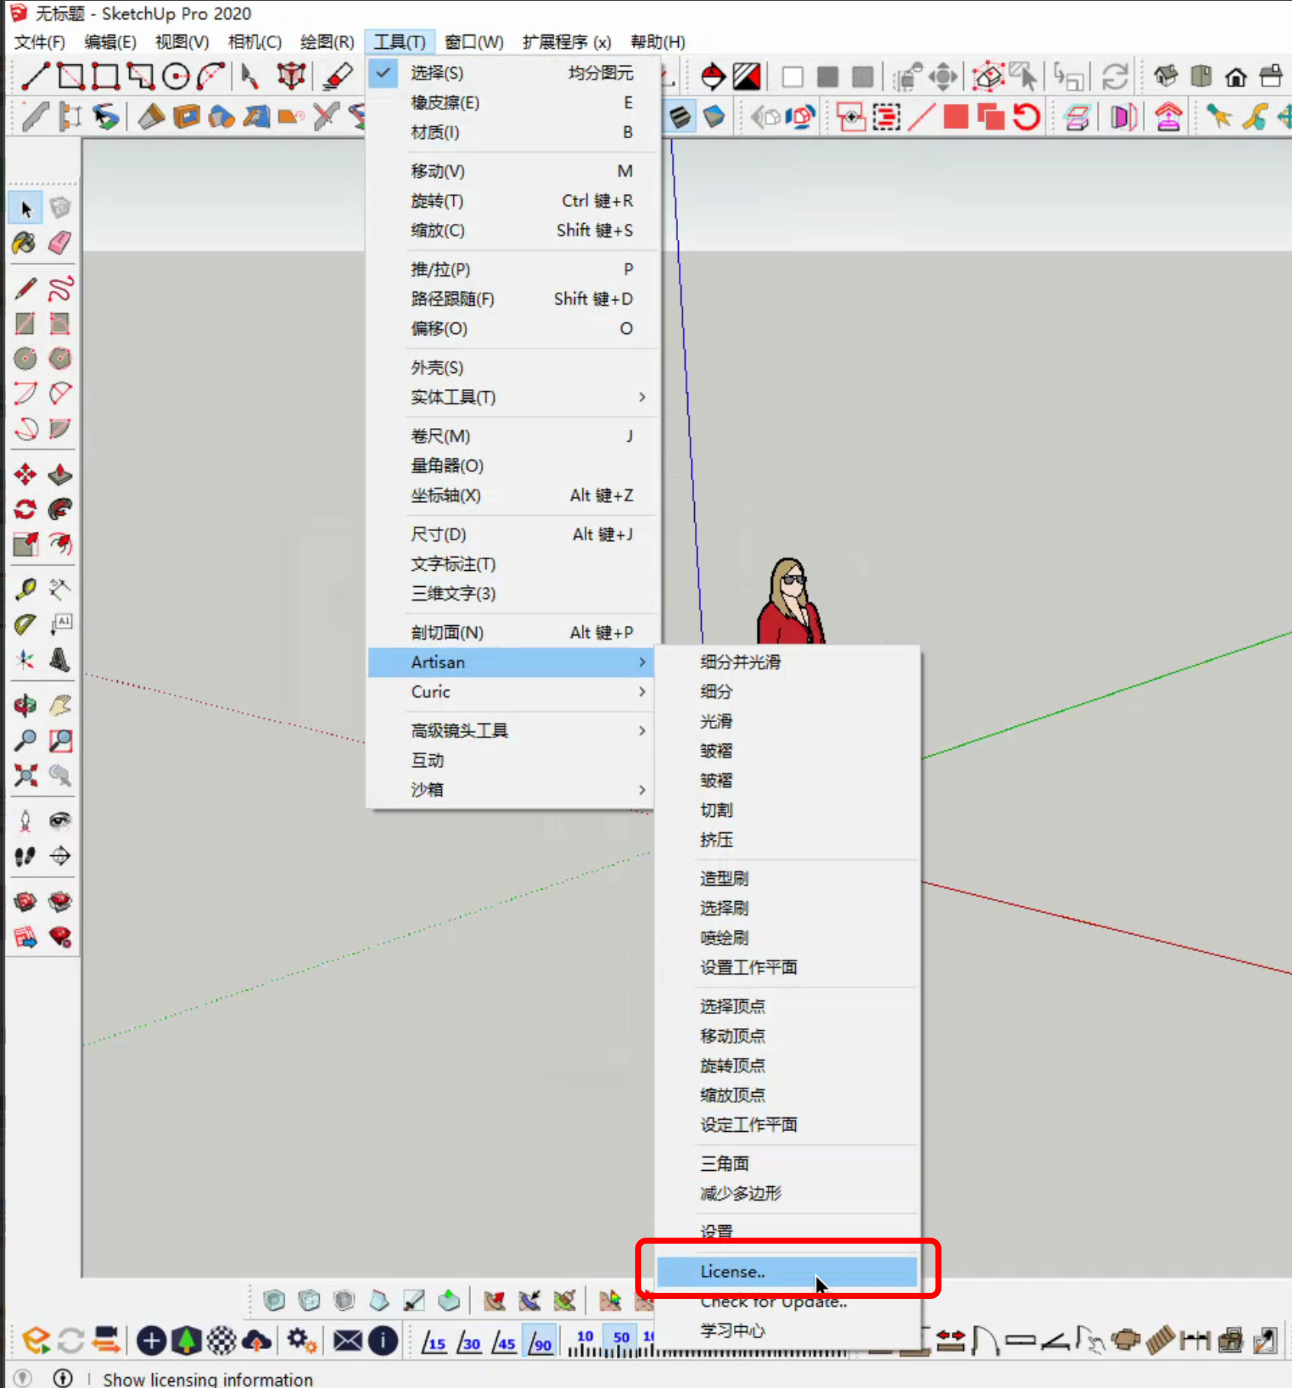Viewport: 1292px width, 1388px height.
Task: Open the 扩展程序 menu in menu bar
Action: click(x=566, y=42)
